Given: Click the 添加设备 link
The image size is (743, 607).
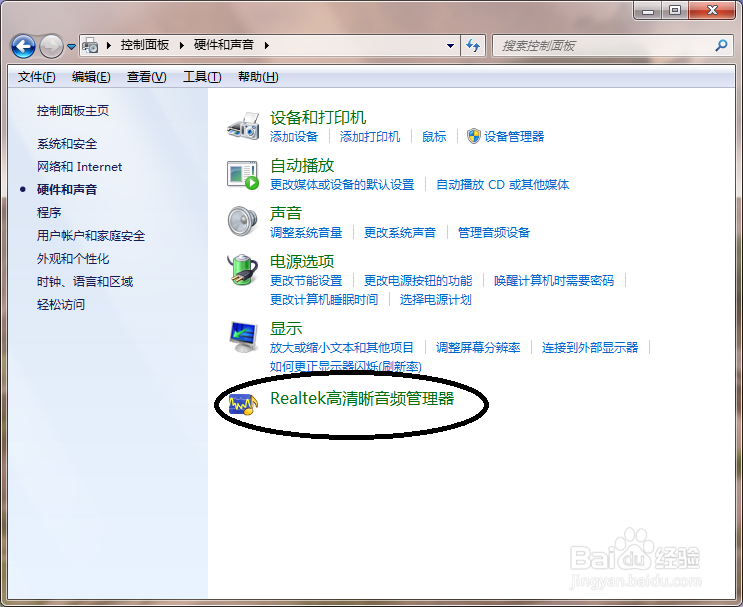Looking at the screenshot, I should pyautogui.click(x=294, y=137).
